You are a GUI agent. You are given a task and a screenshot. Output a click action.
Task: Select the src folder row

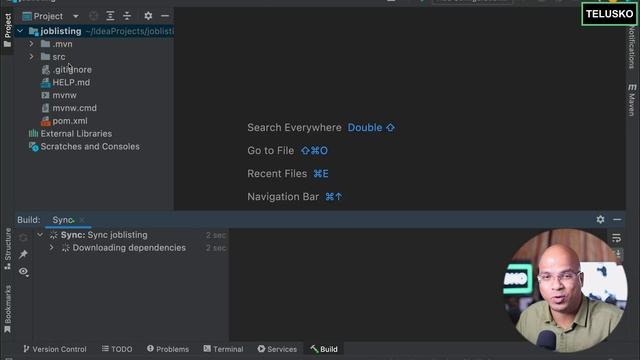click(x=94, y=57)
